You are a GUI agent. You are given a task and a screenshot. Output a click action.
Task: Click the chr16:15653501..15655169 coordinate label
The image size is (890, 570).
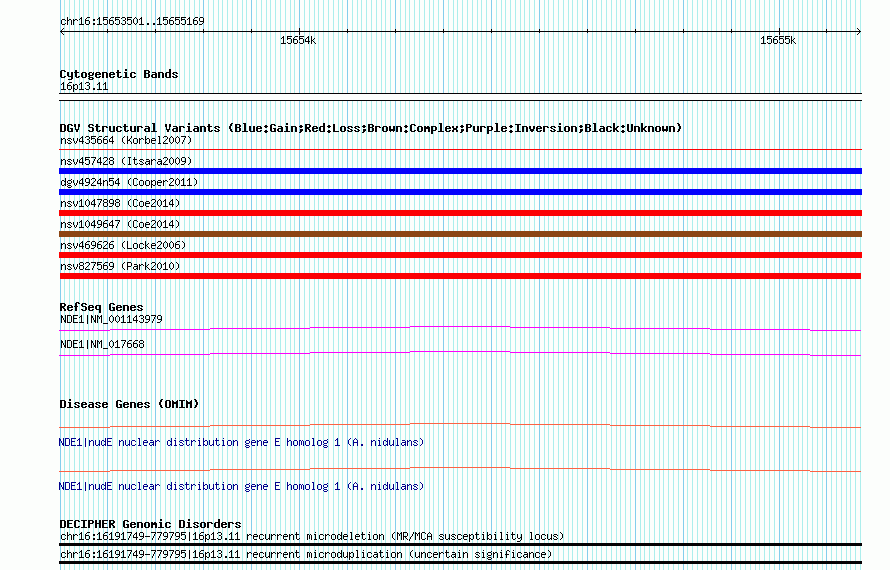tap(132, 21)
